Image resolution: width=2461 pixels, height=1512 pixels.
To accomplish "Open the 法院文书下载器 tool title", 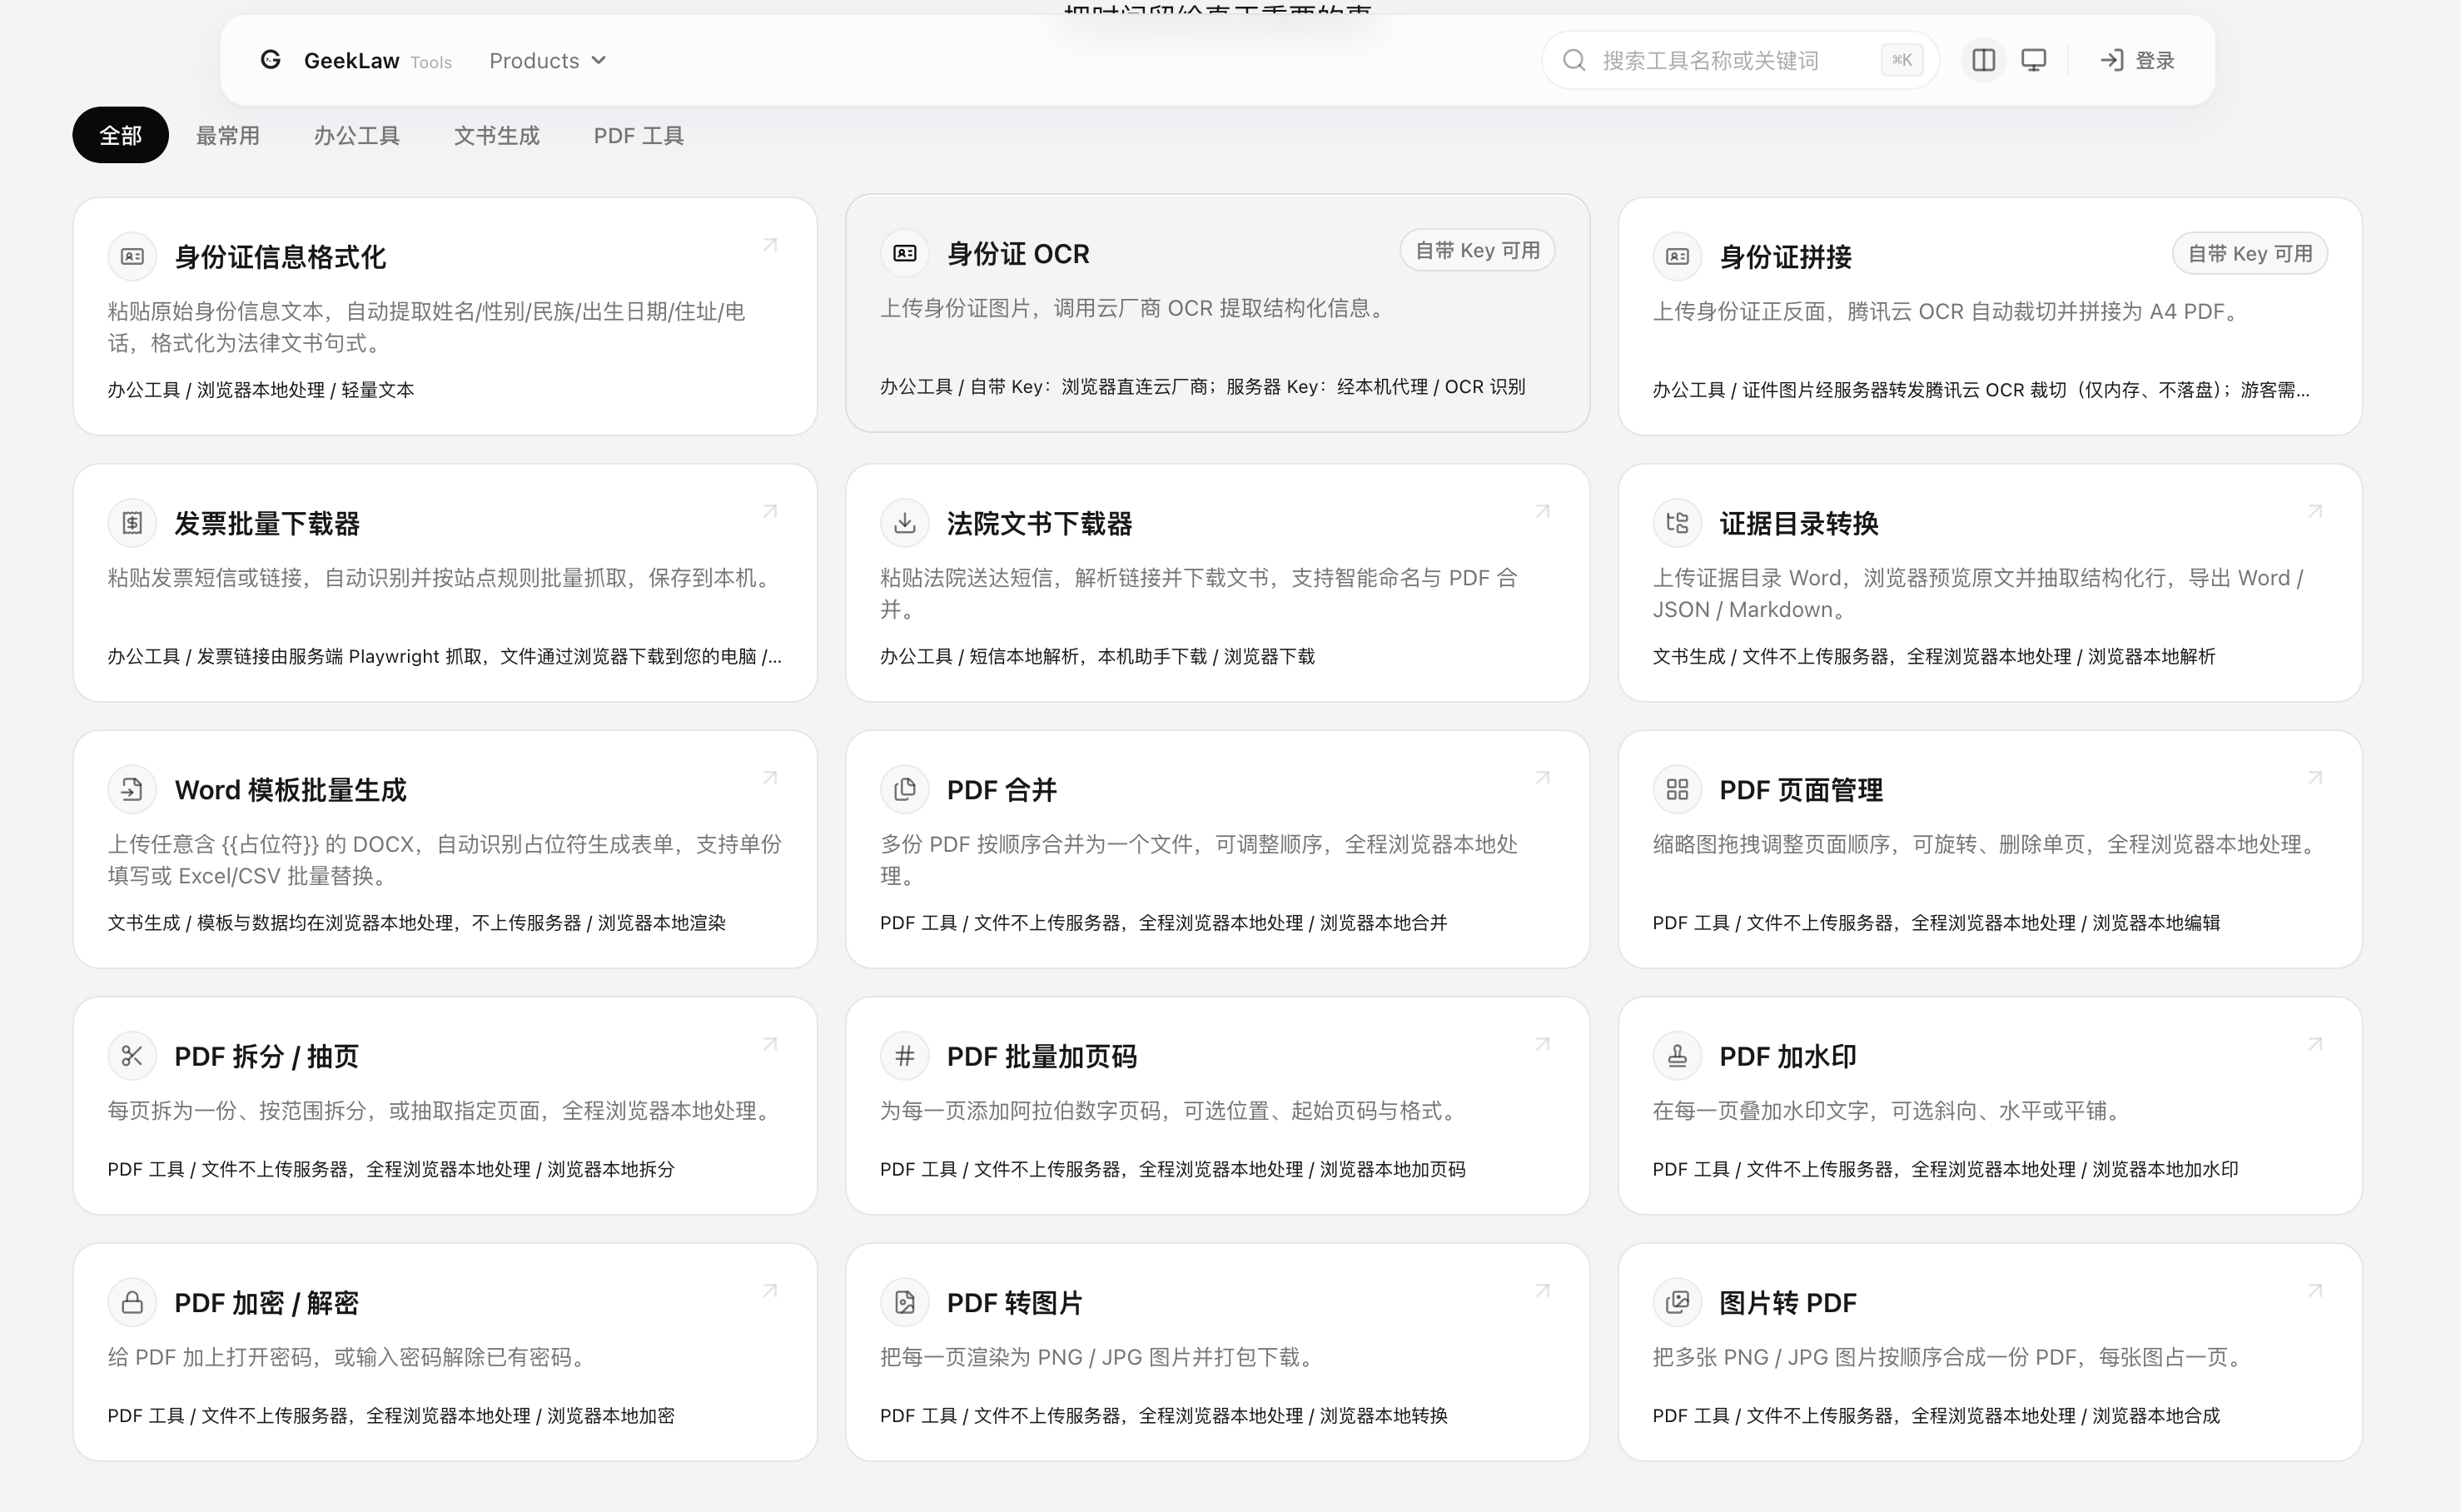I will (x=1039, y=523).
